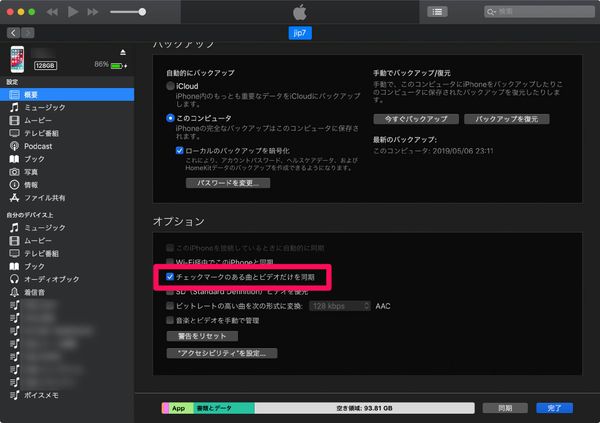600x423 pixels.
Task: Select the このコンピュータ backup radio button
Action: 170,118
